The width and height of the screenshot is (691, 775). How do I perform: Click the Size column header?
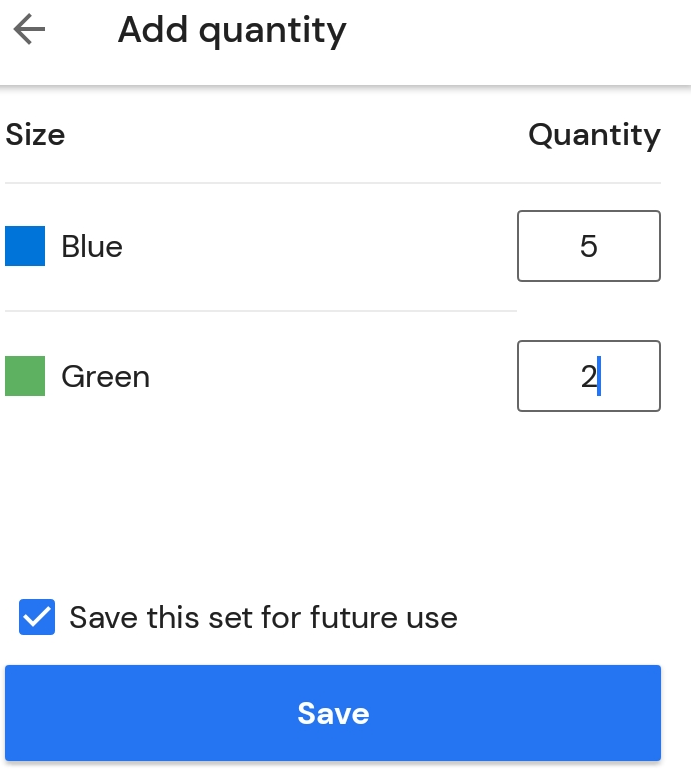pyautogui.click(x=35, y=135)
